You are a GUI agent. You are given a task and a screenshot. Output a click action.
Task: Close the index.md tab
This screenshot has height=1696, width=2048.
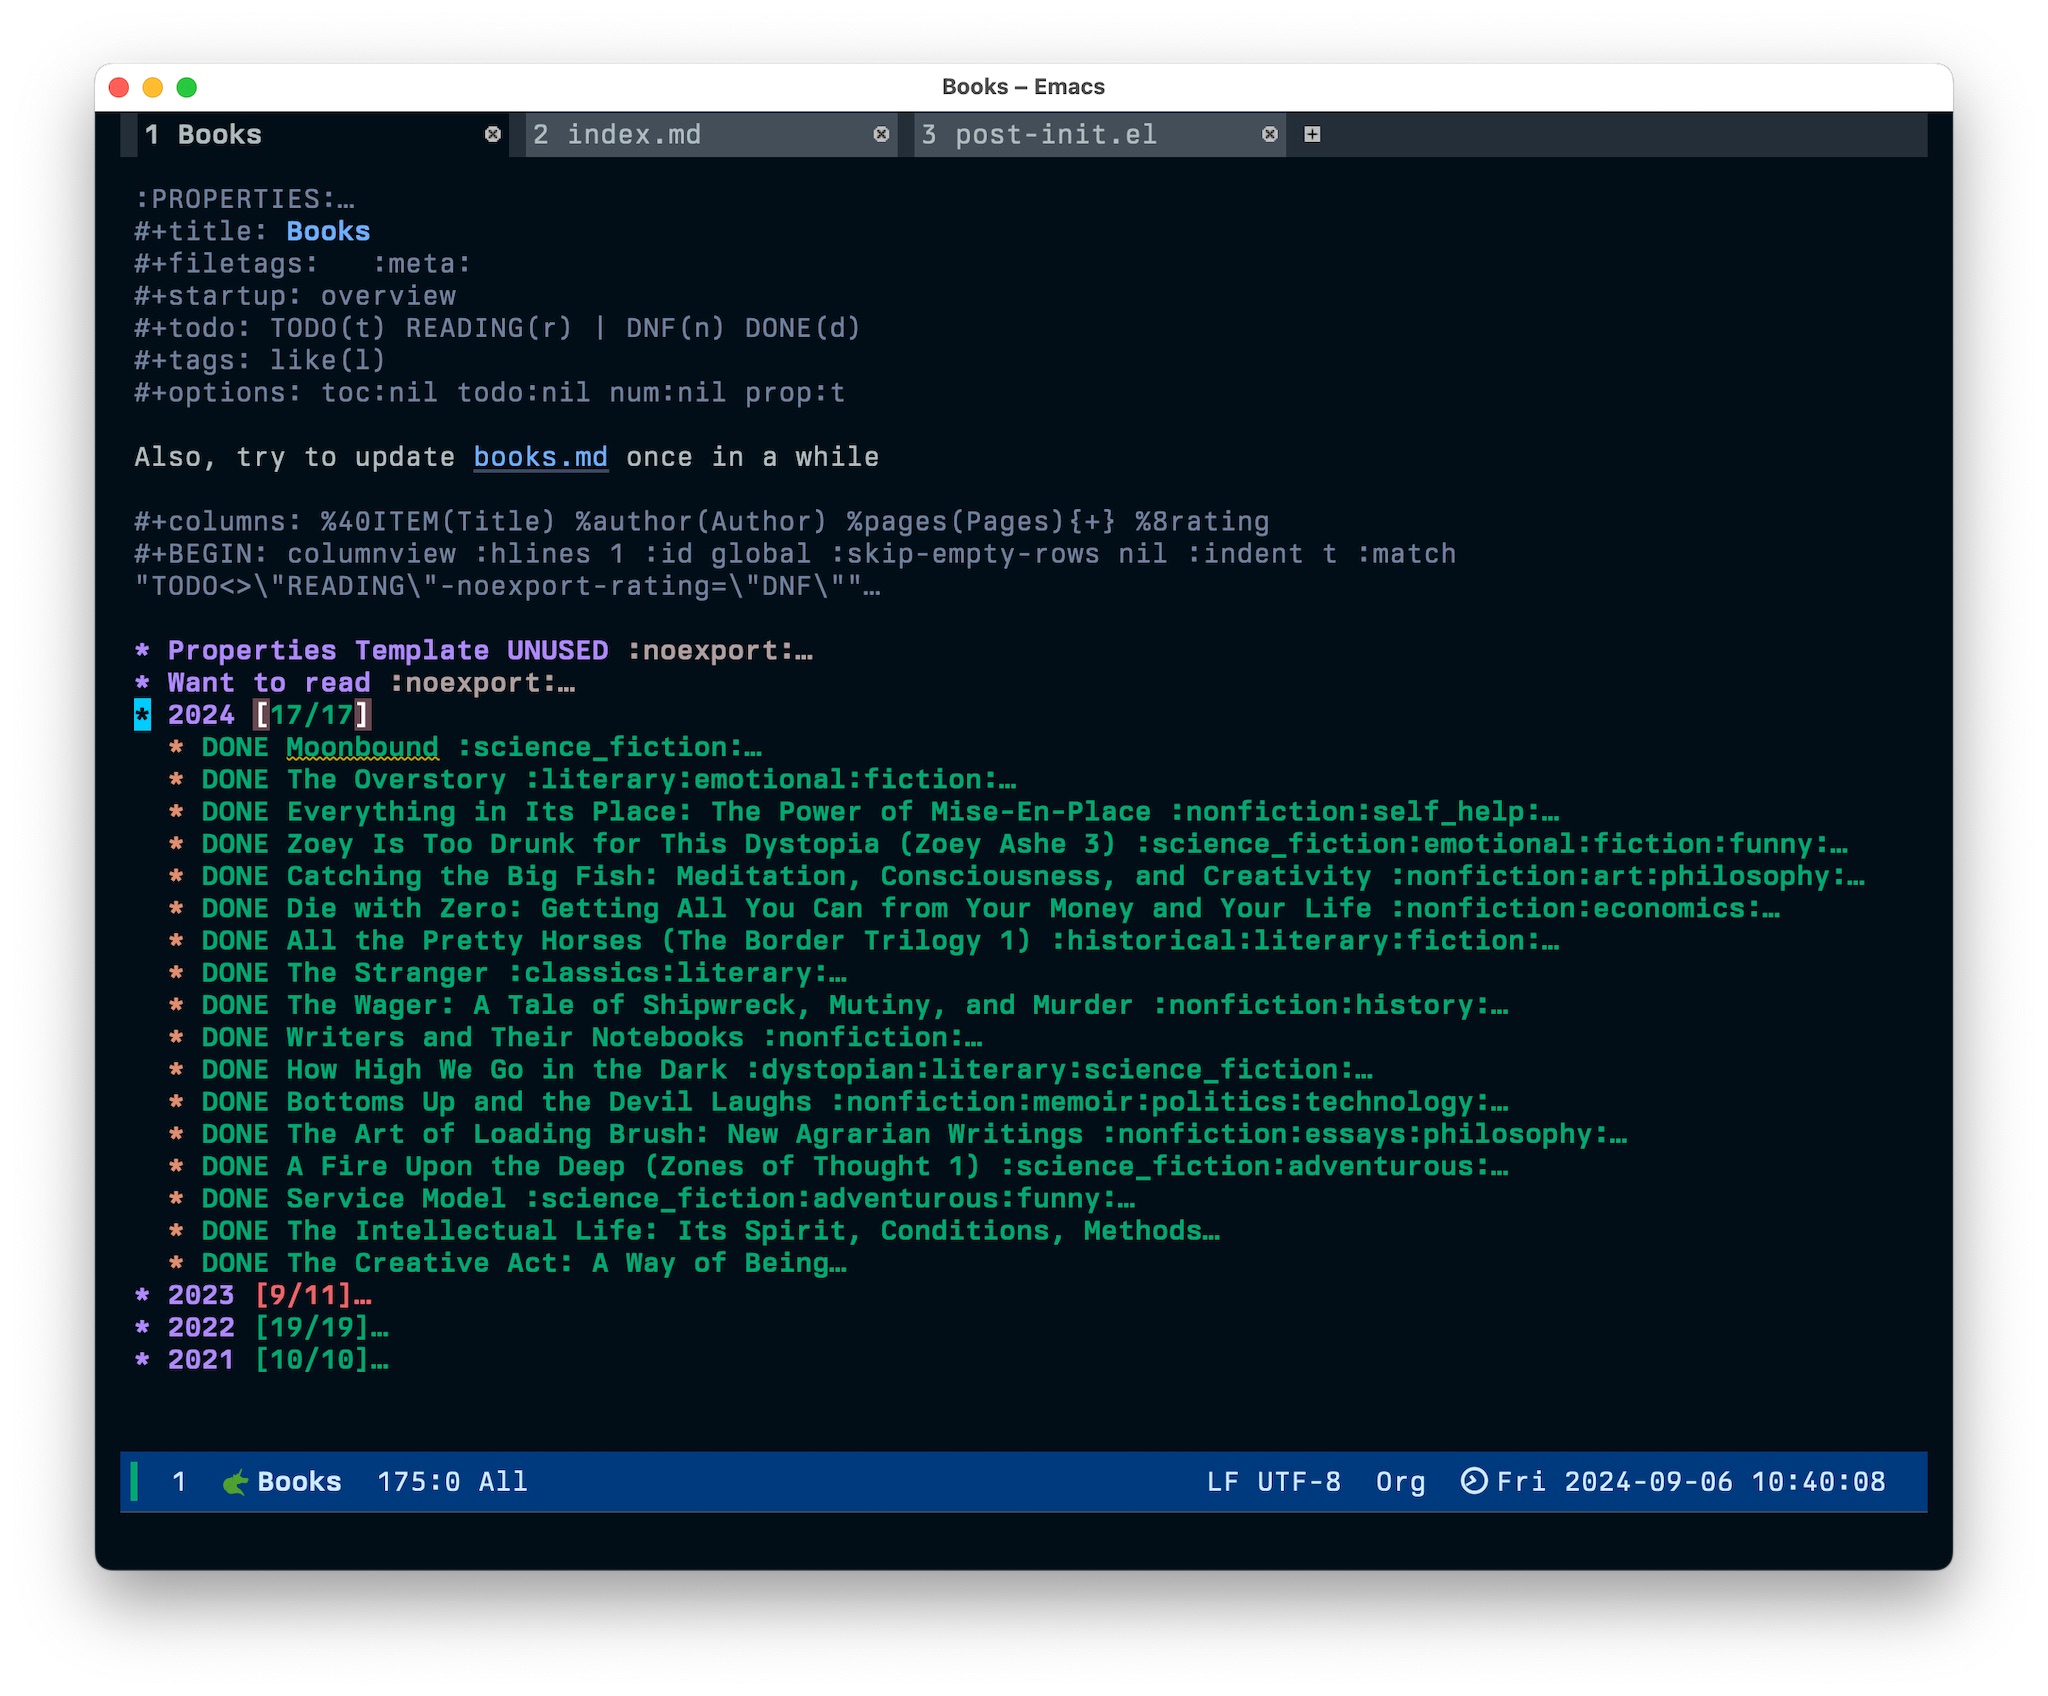(x=881, y=134)
